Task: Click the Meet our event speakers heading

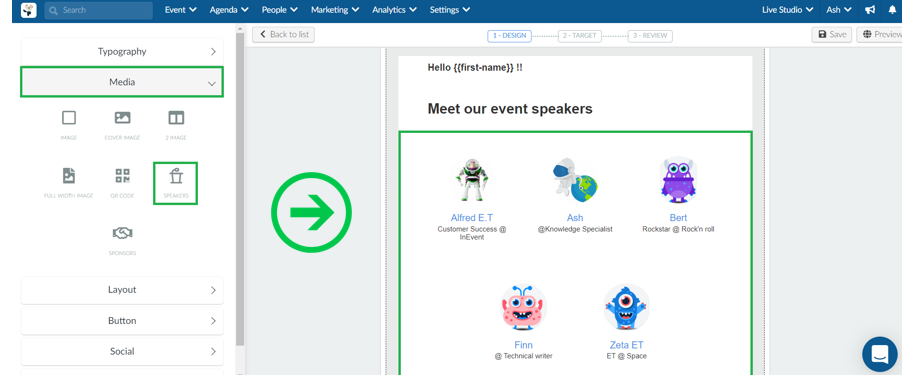Action: (510, 109)
